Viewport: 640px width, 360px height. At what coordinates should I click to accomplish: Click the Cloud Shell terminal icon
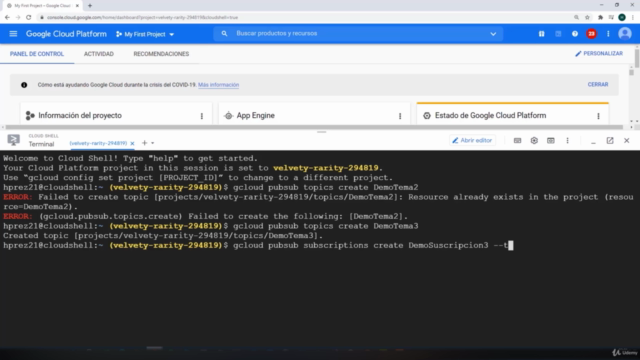pos(13,140)
